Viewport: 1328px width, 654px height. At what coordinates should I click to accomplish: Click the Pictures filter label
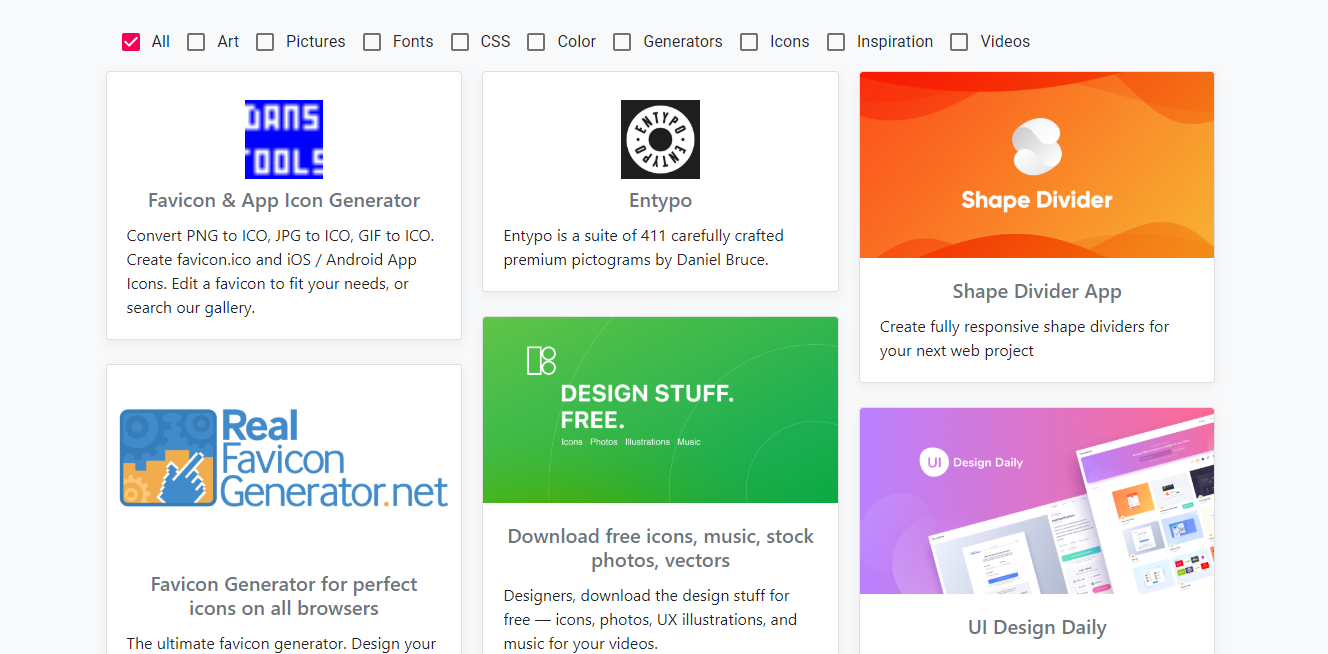316,42
